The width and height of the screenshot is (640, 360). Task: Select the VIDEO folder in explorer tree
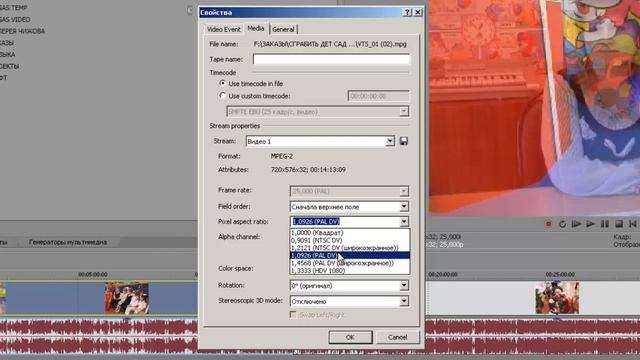click(15, 19)
